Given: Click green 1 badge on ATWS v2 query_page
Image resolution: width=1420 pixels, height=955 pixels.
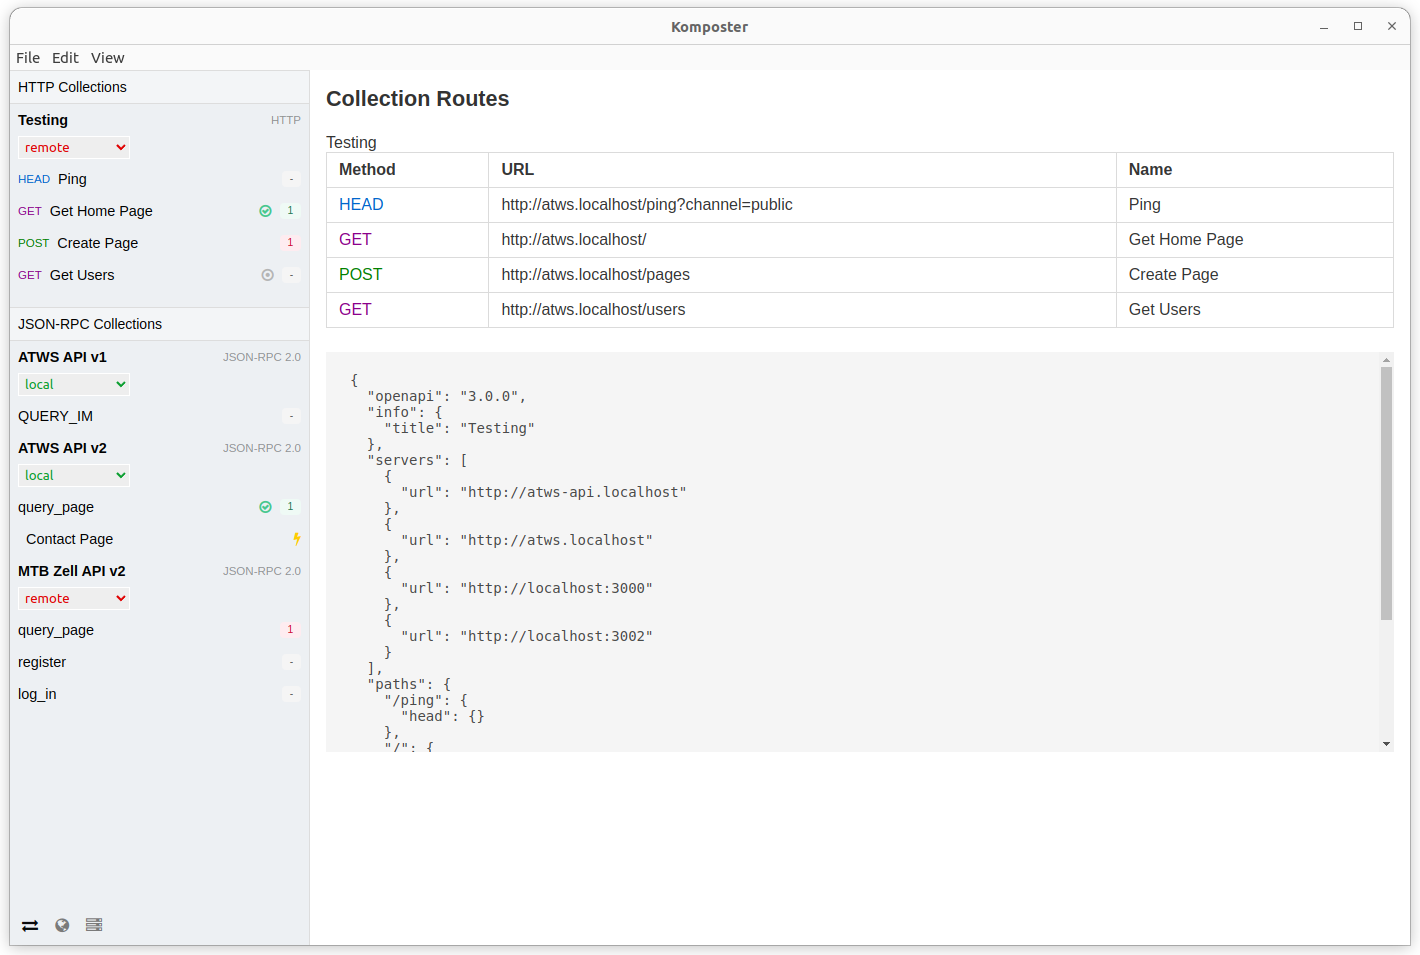Looking at the screenshot, I should point(291,507).
